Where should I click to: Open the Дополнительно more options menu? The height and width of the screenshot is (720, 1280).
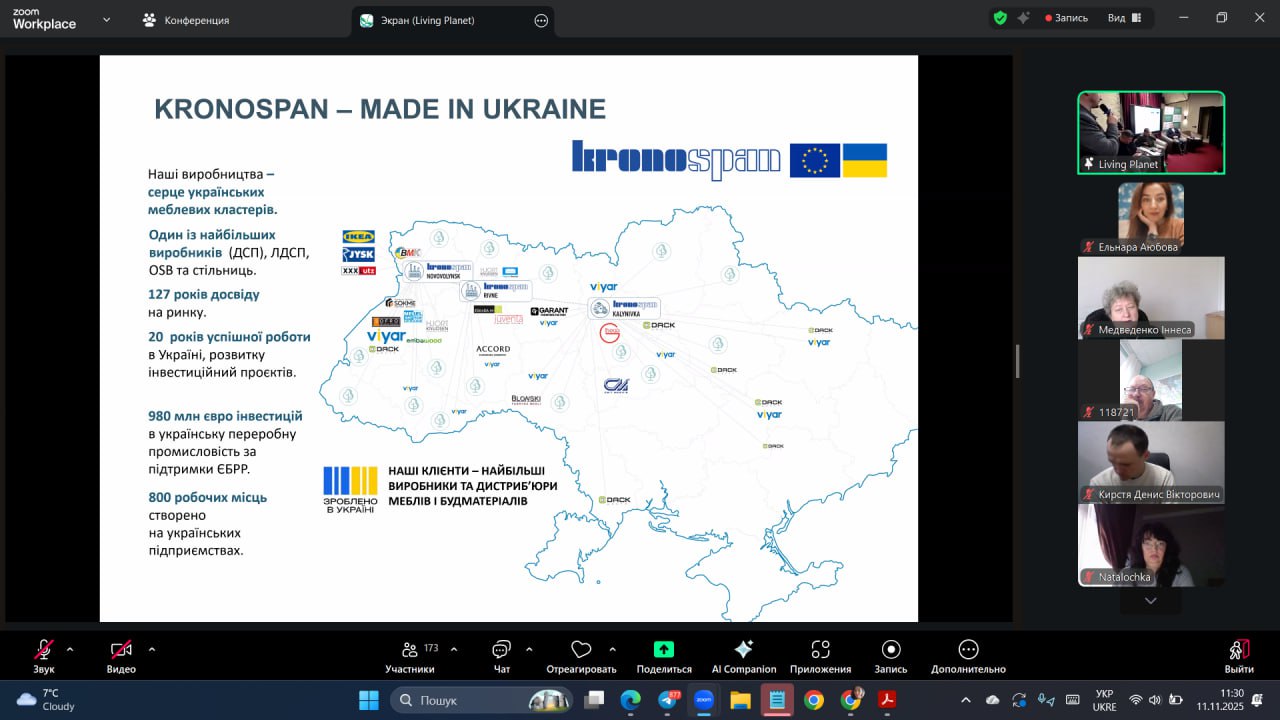point(968,656)
